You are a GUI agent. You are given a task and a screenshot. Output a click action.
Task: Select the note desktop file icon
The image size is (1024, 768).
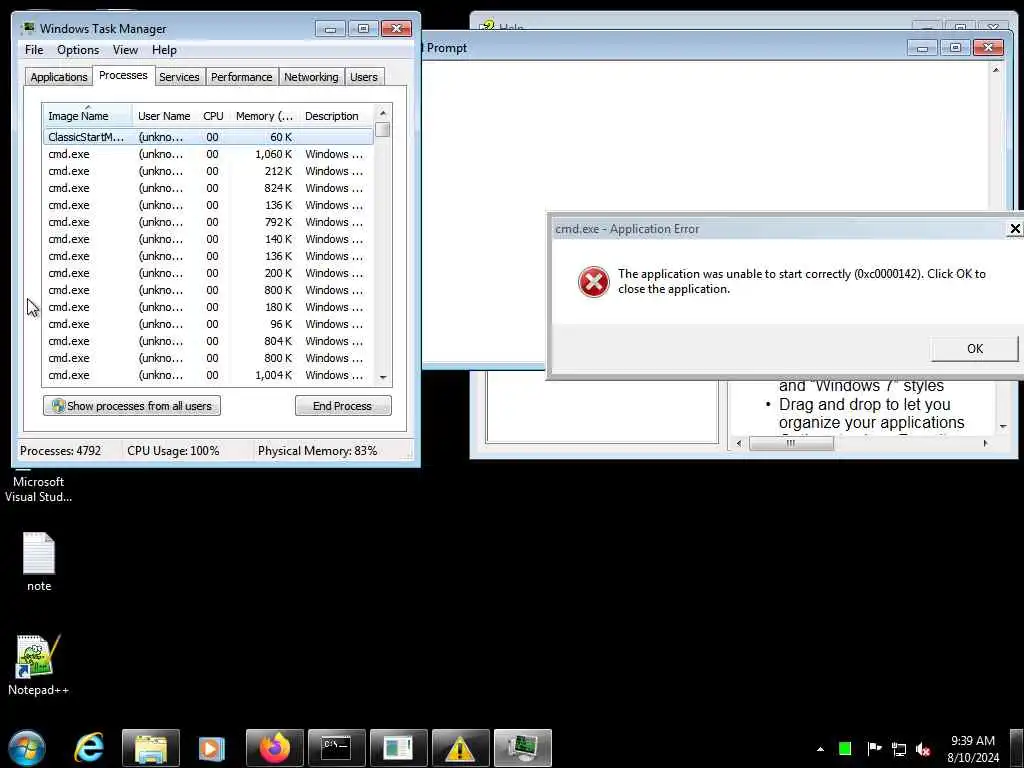tap(39, 562)
